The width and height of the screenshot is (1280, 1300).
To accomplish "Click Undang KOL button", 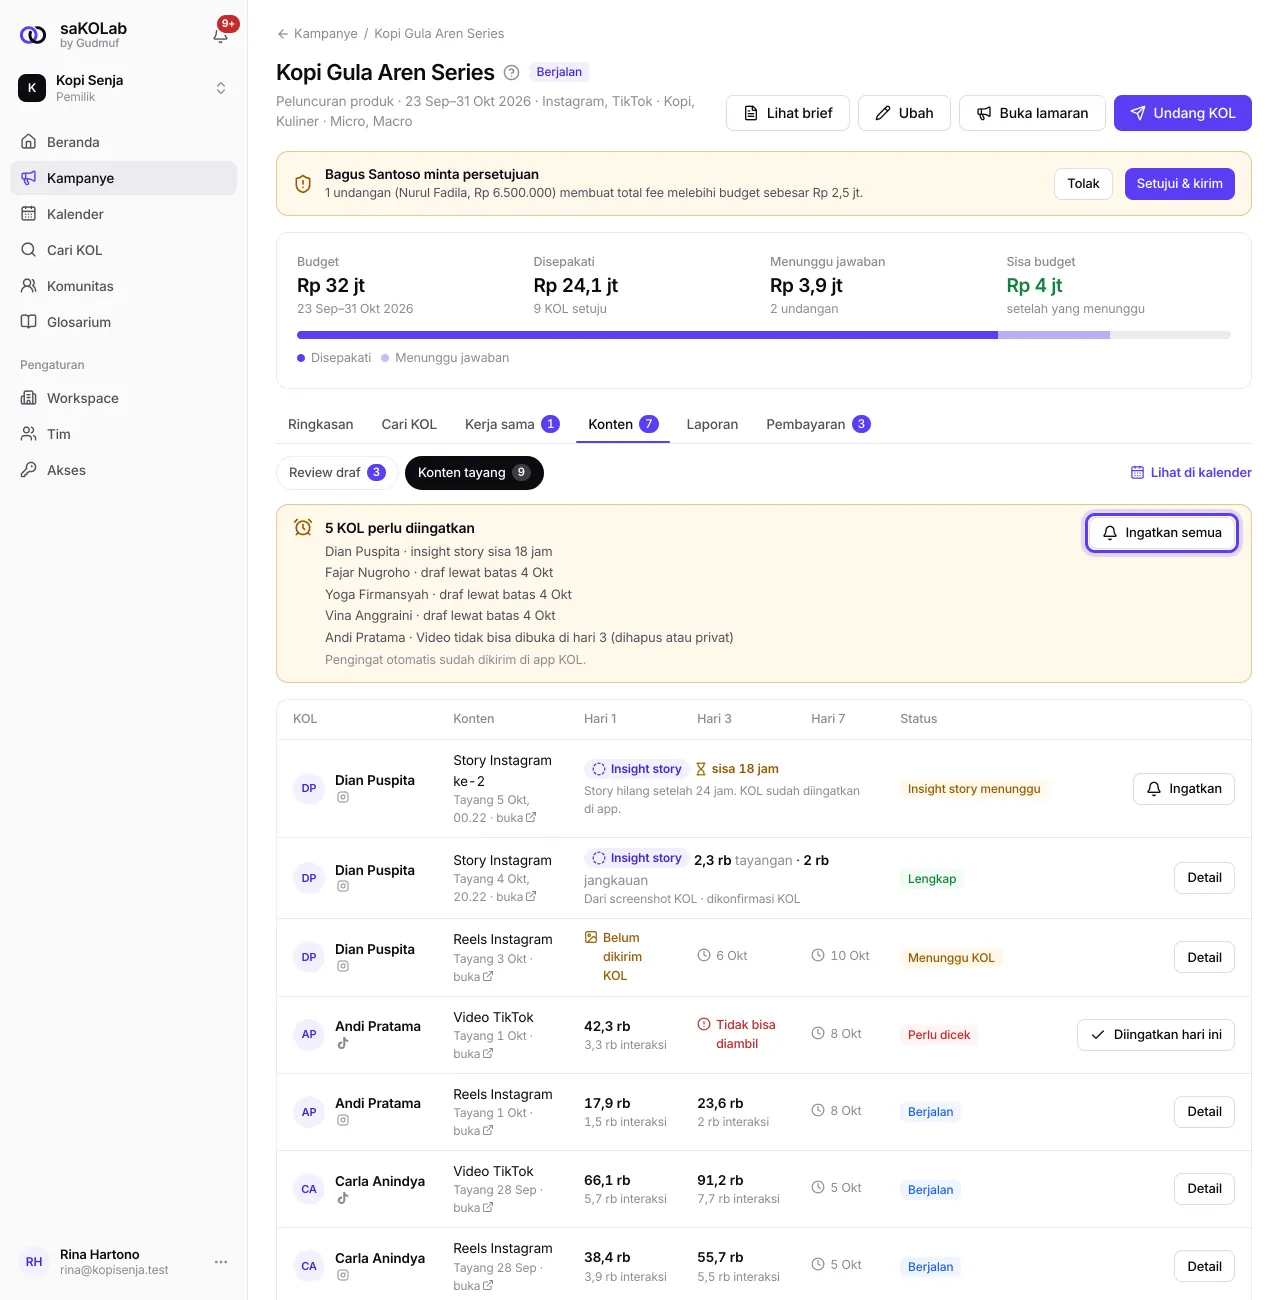I will [x=1183, y=113].
